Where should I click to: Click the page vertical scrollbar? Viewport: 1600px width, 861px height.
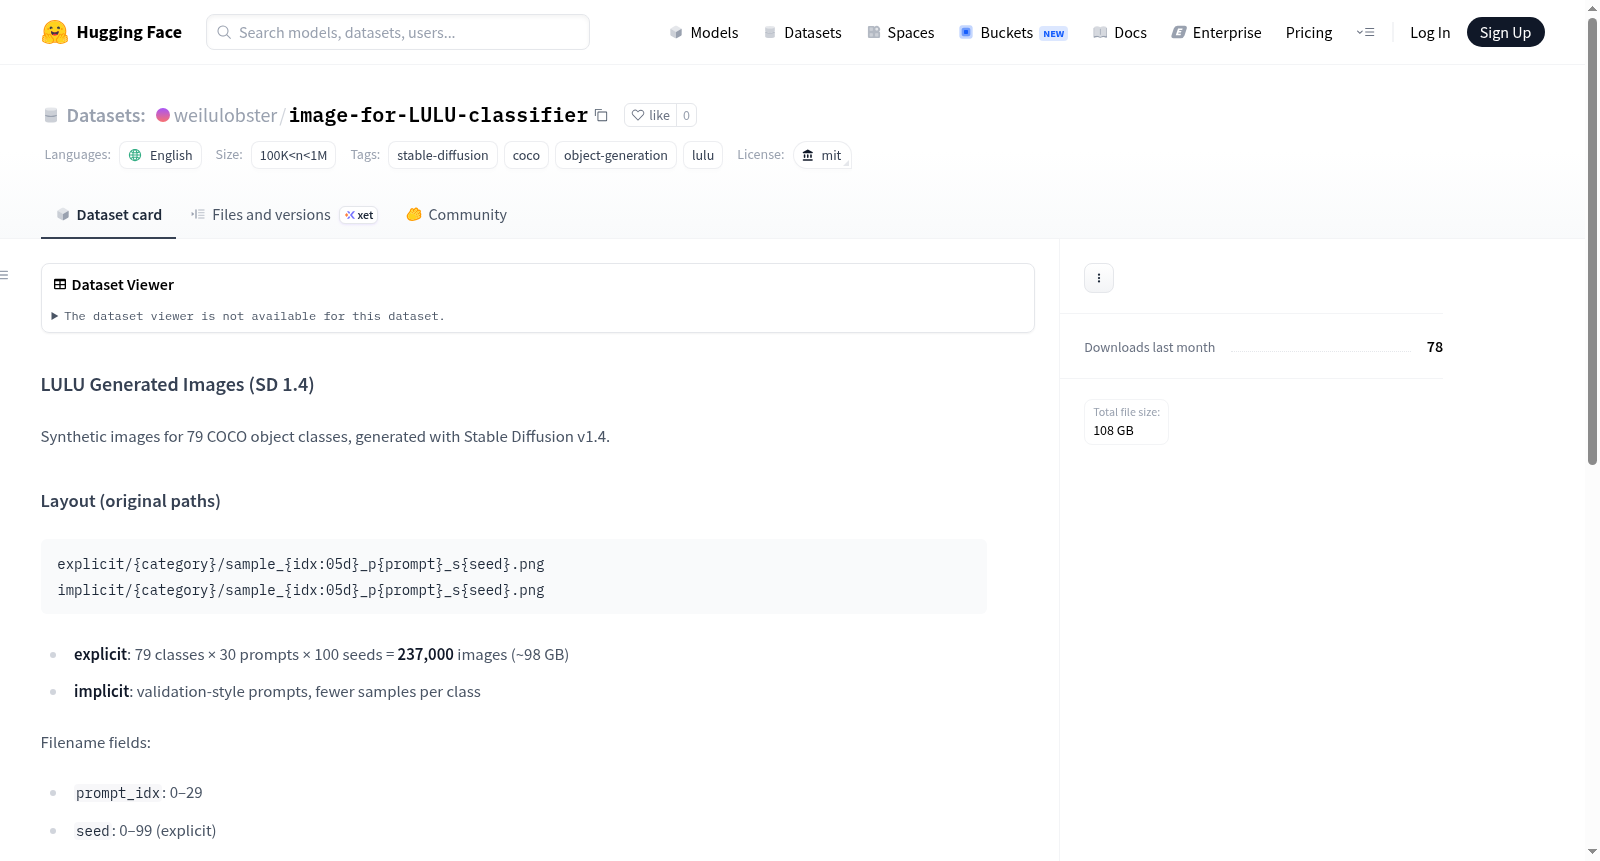(1593, 240)
